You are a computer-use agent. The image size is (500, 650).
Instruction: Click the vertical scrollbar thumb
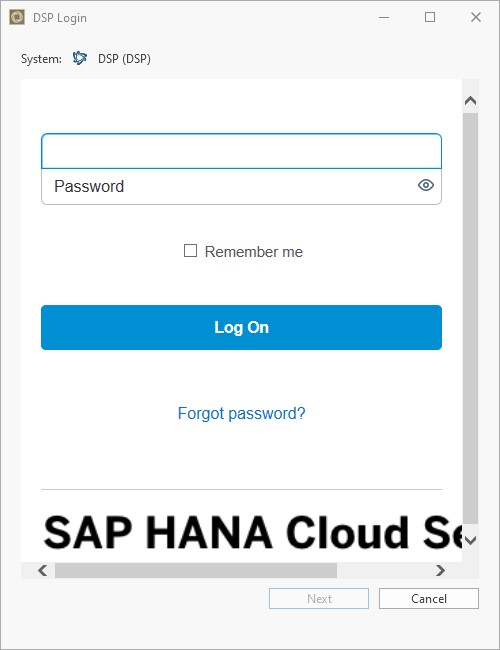471,318
